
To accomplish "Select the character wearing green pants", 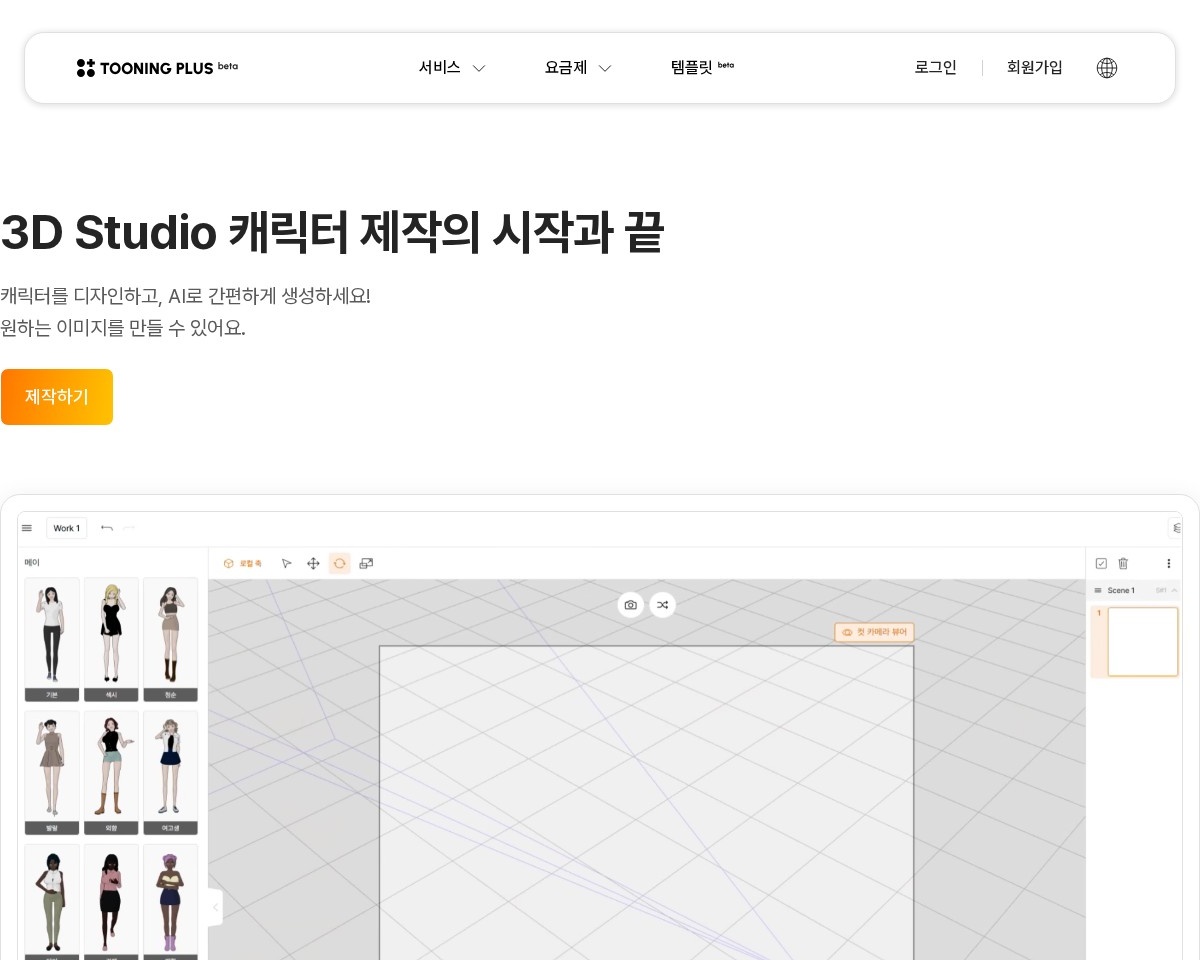I will click(52, 902).
